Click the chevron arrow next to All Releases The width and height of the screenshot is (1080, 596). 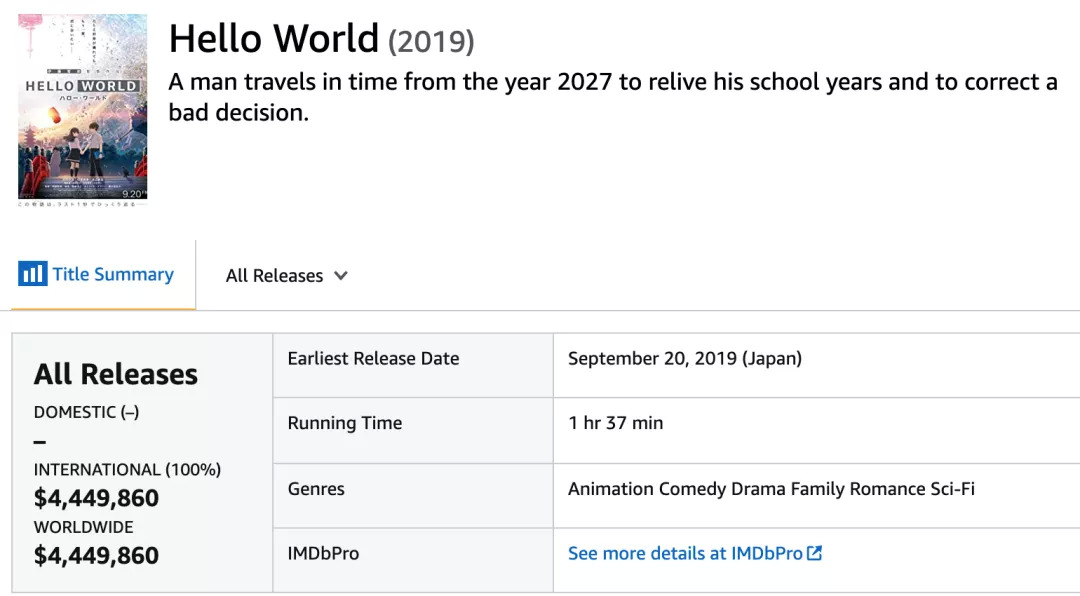(341, 276)
